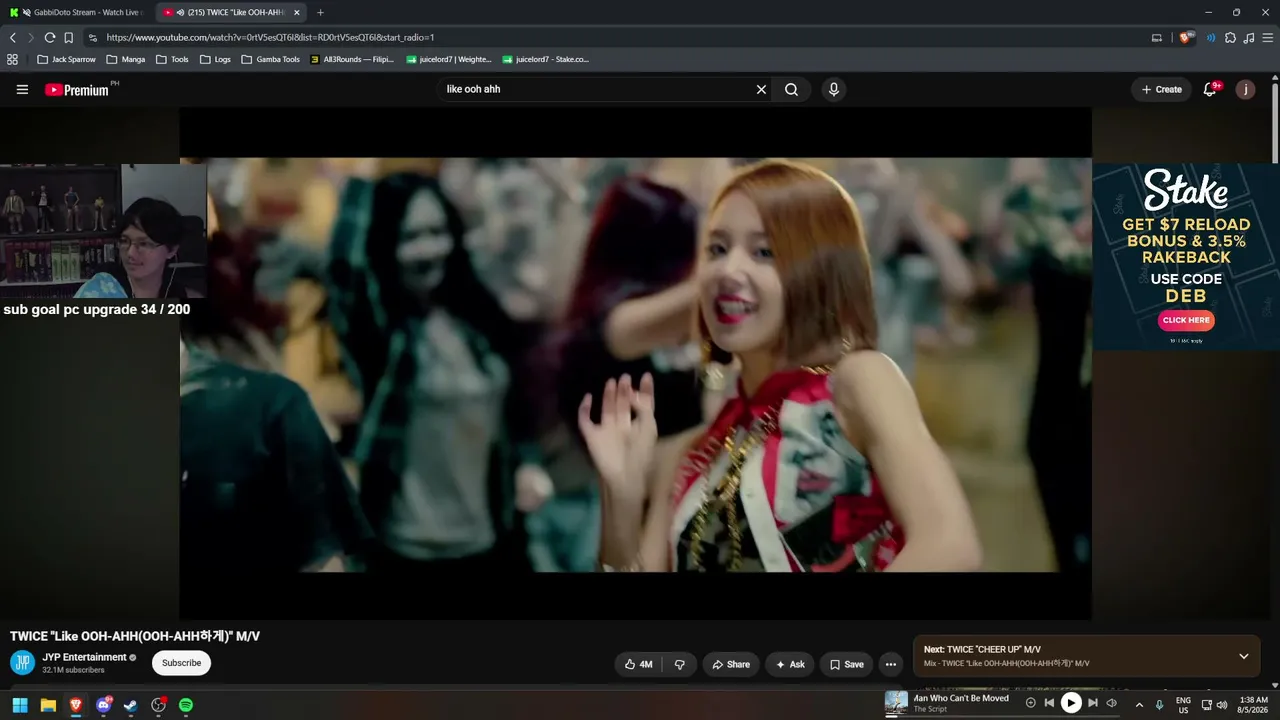
Task: Open more actions ellipsis below video
Action: (891, 664)
